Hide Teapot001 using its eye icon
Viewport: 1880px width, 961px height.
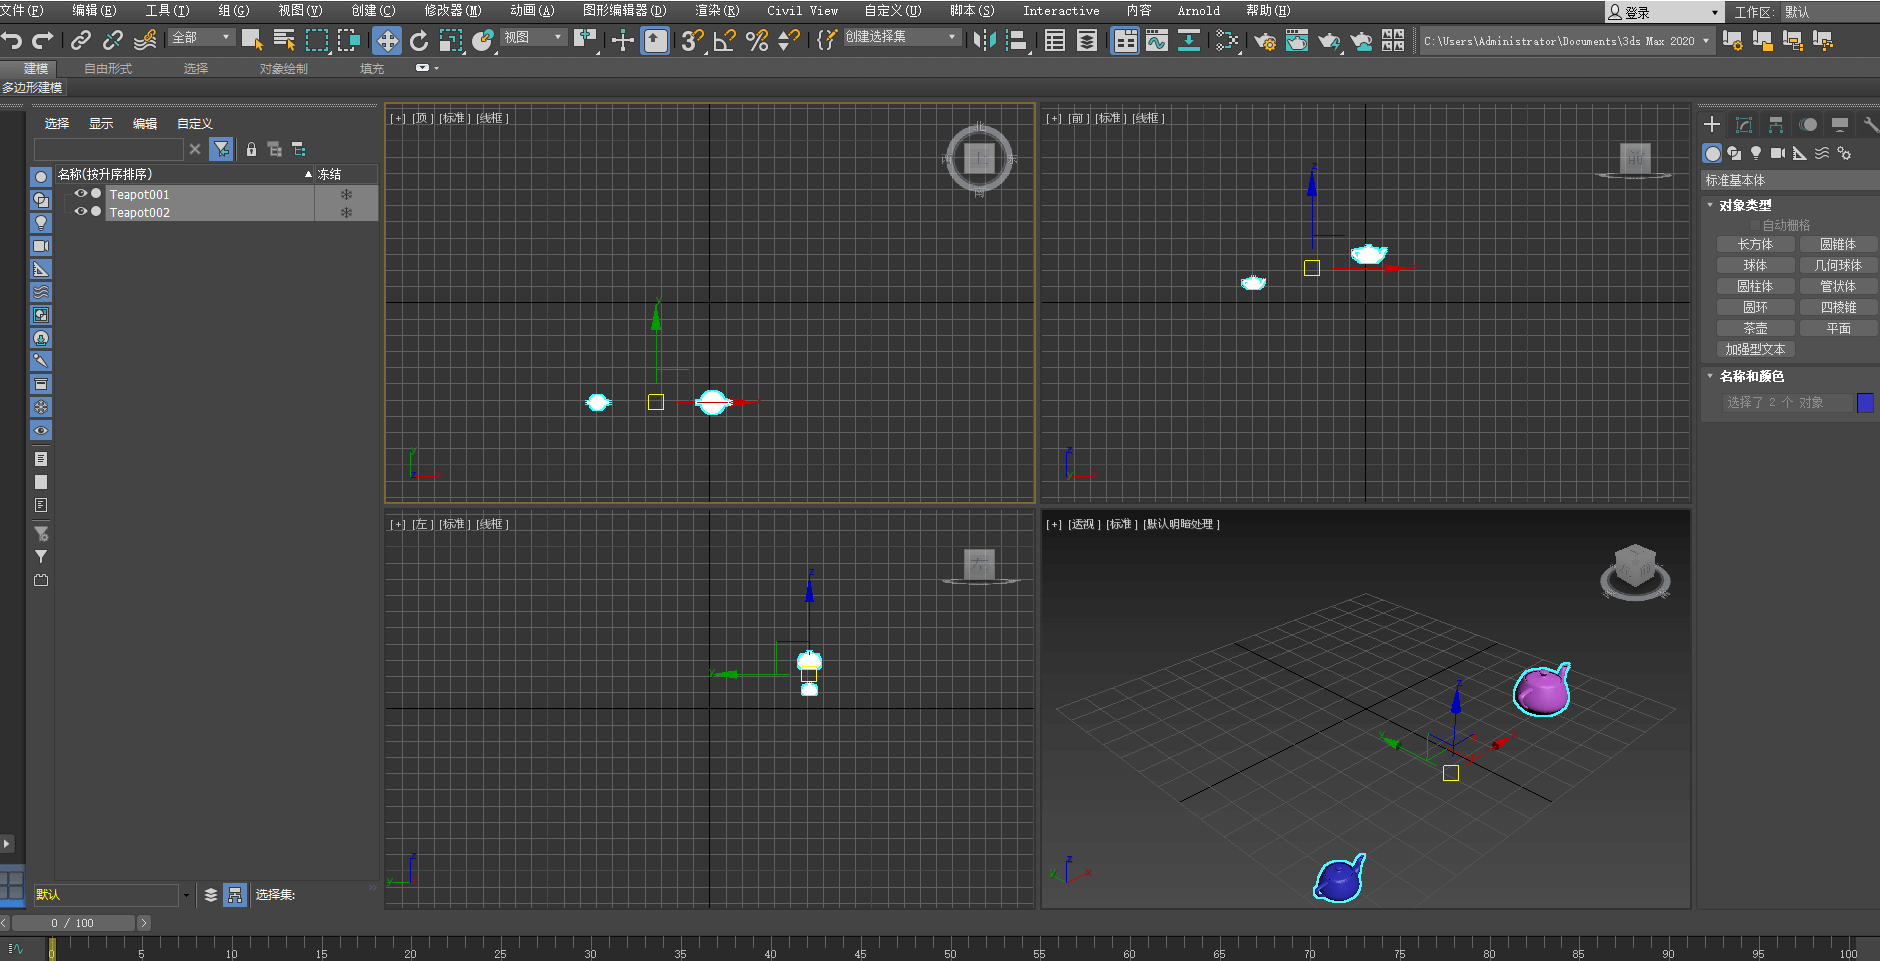[x=80, y=194]
